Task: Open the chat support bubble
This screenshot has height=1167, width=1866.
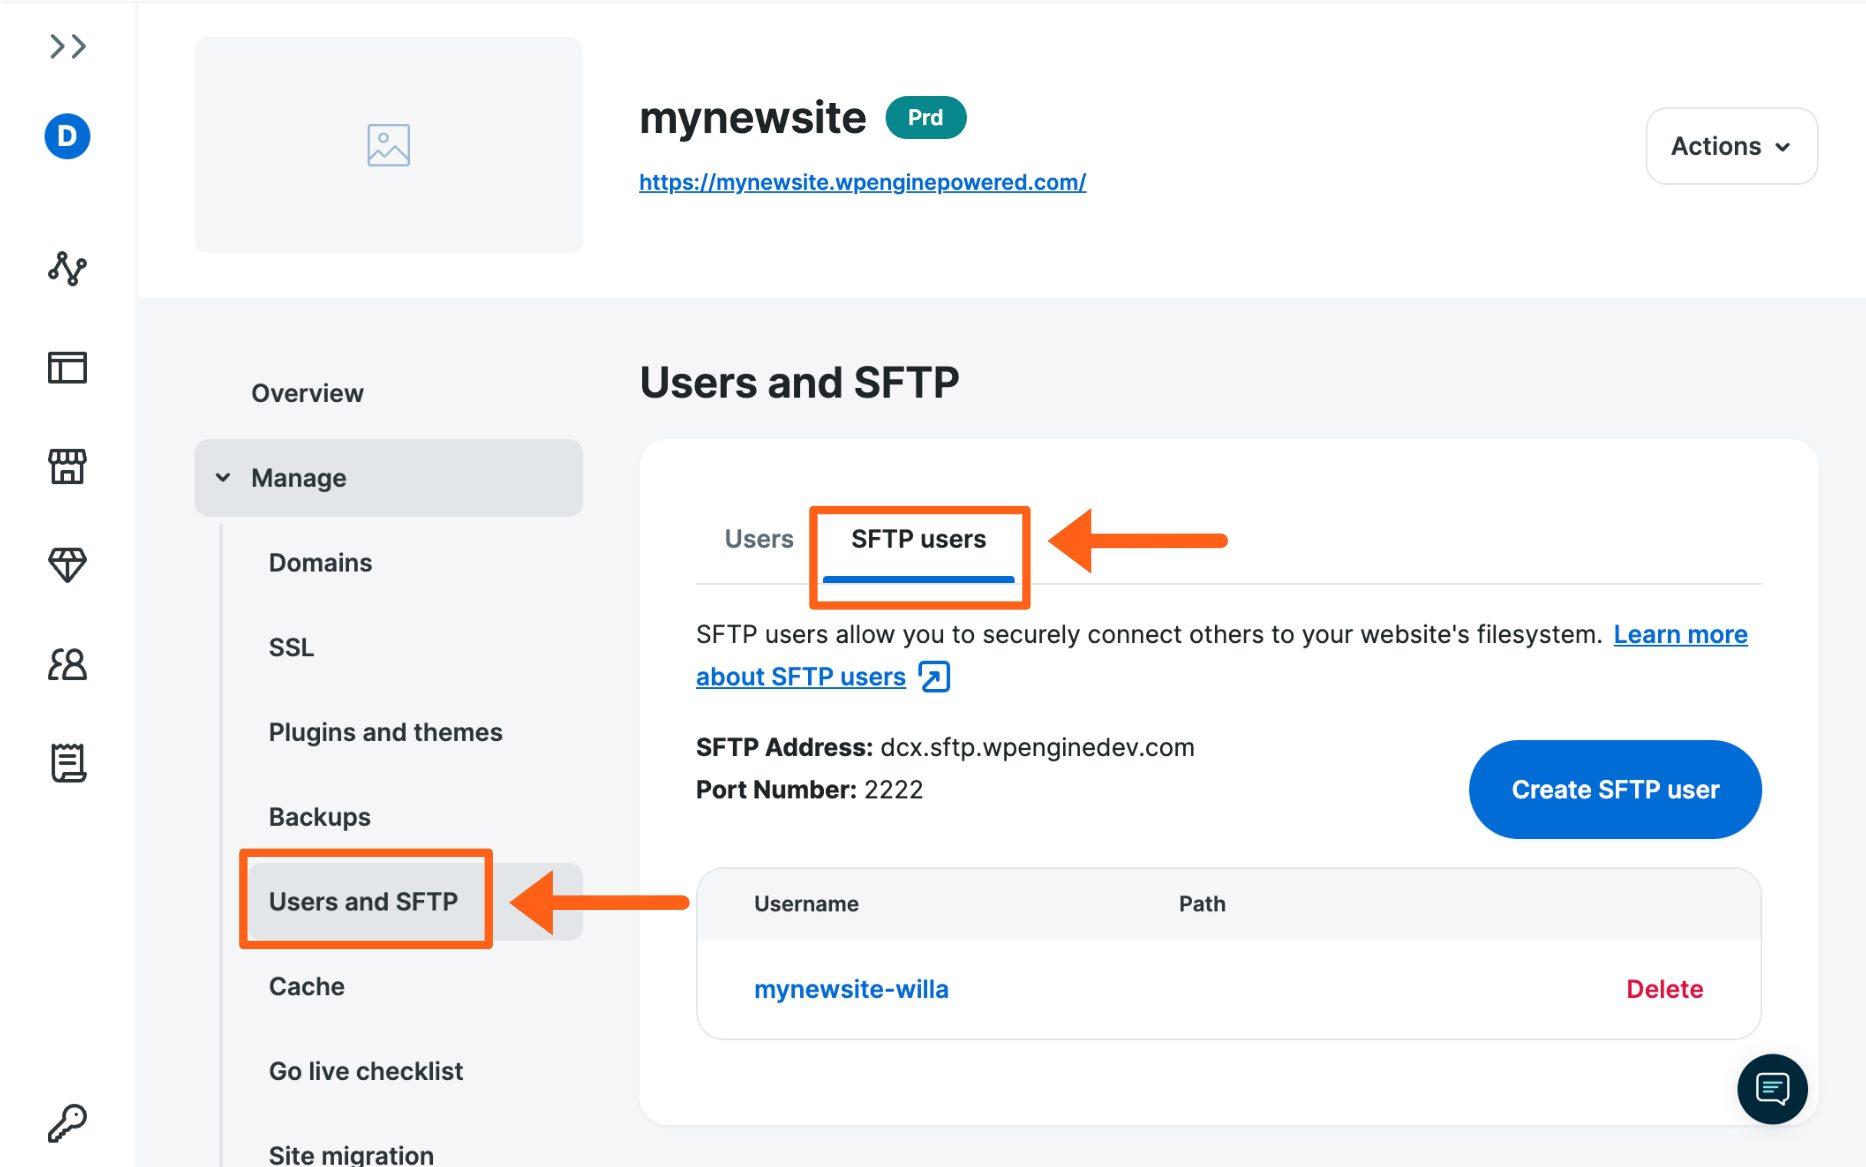Action: click(x=1772, y=1089)
